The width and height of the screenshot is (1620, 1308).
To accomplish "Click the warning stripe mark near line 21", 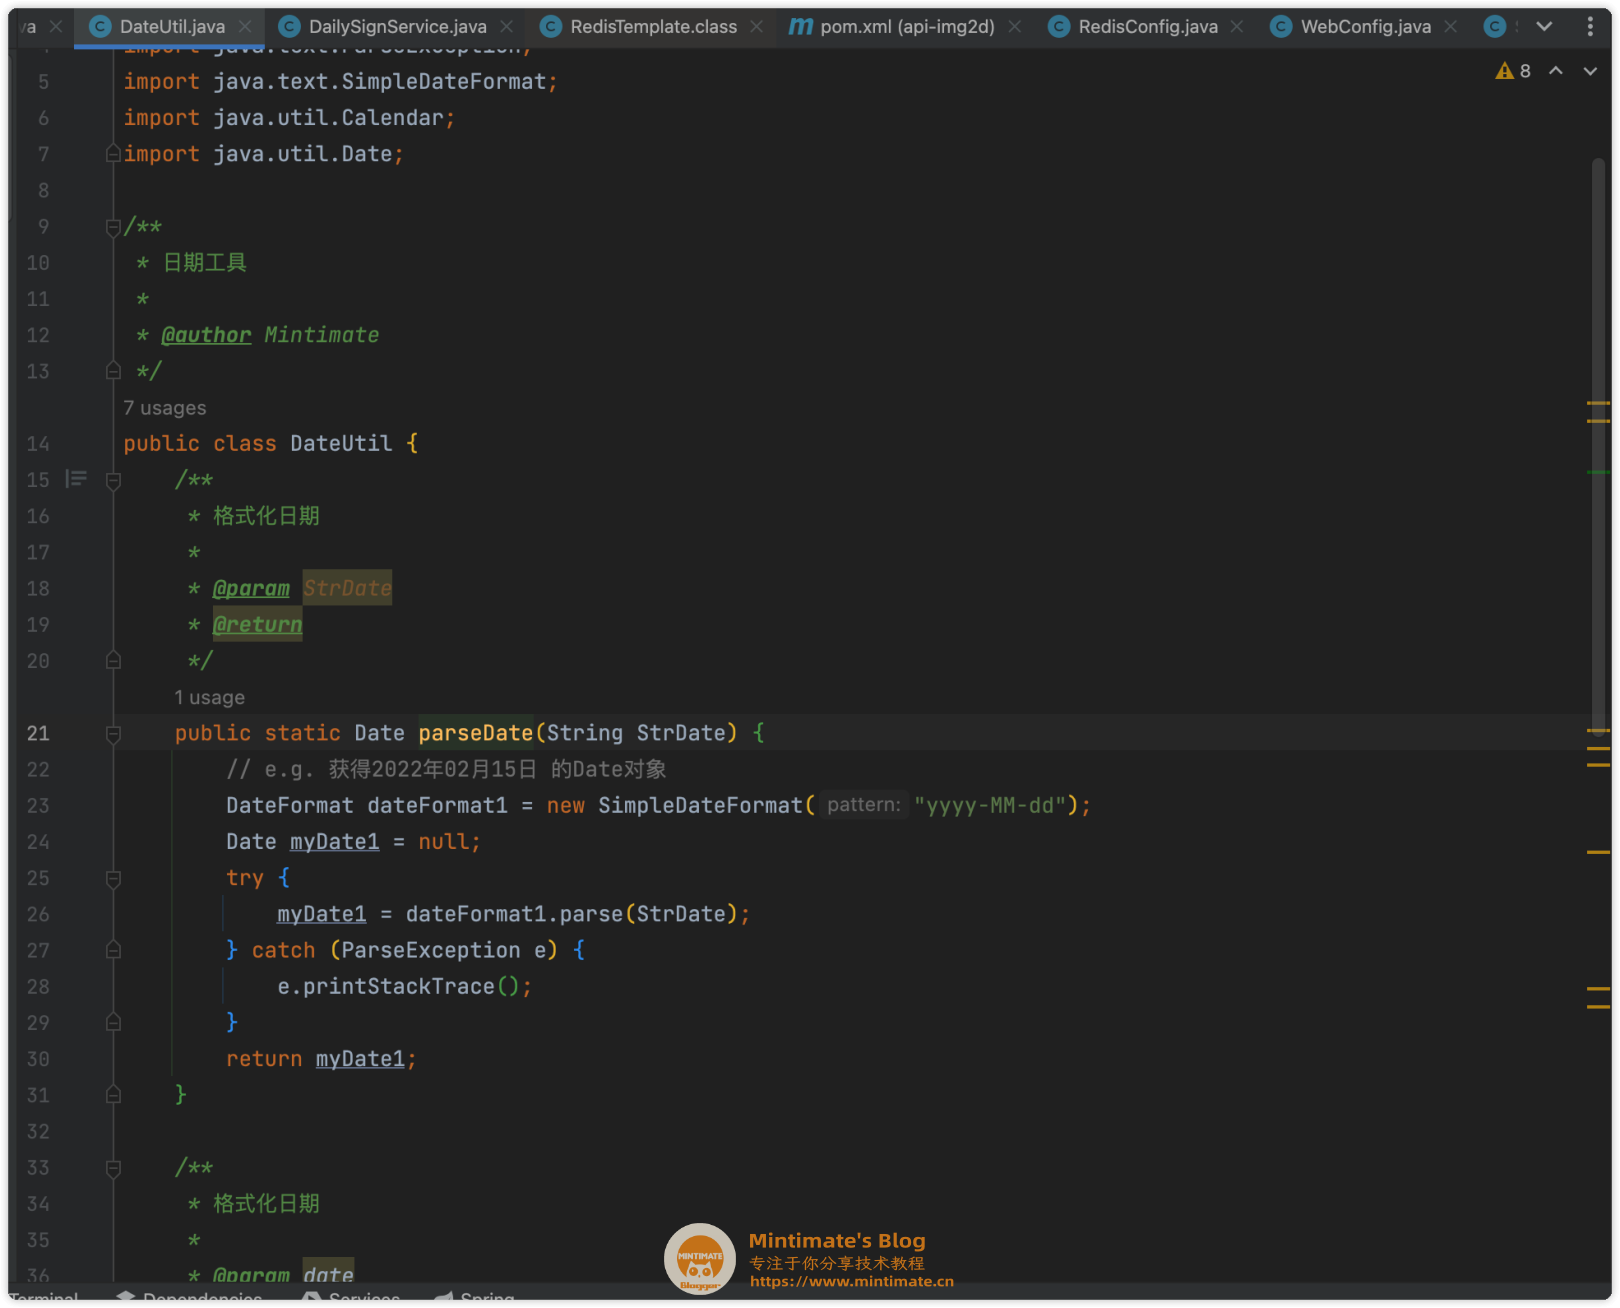I will 1598,732.
